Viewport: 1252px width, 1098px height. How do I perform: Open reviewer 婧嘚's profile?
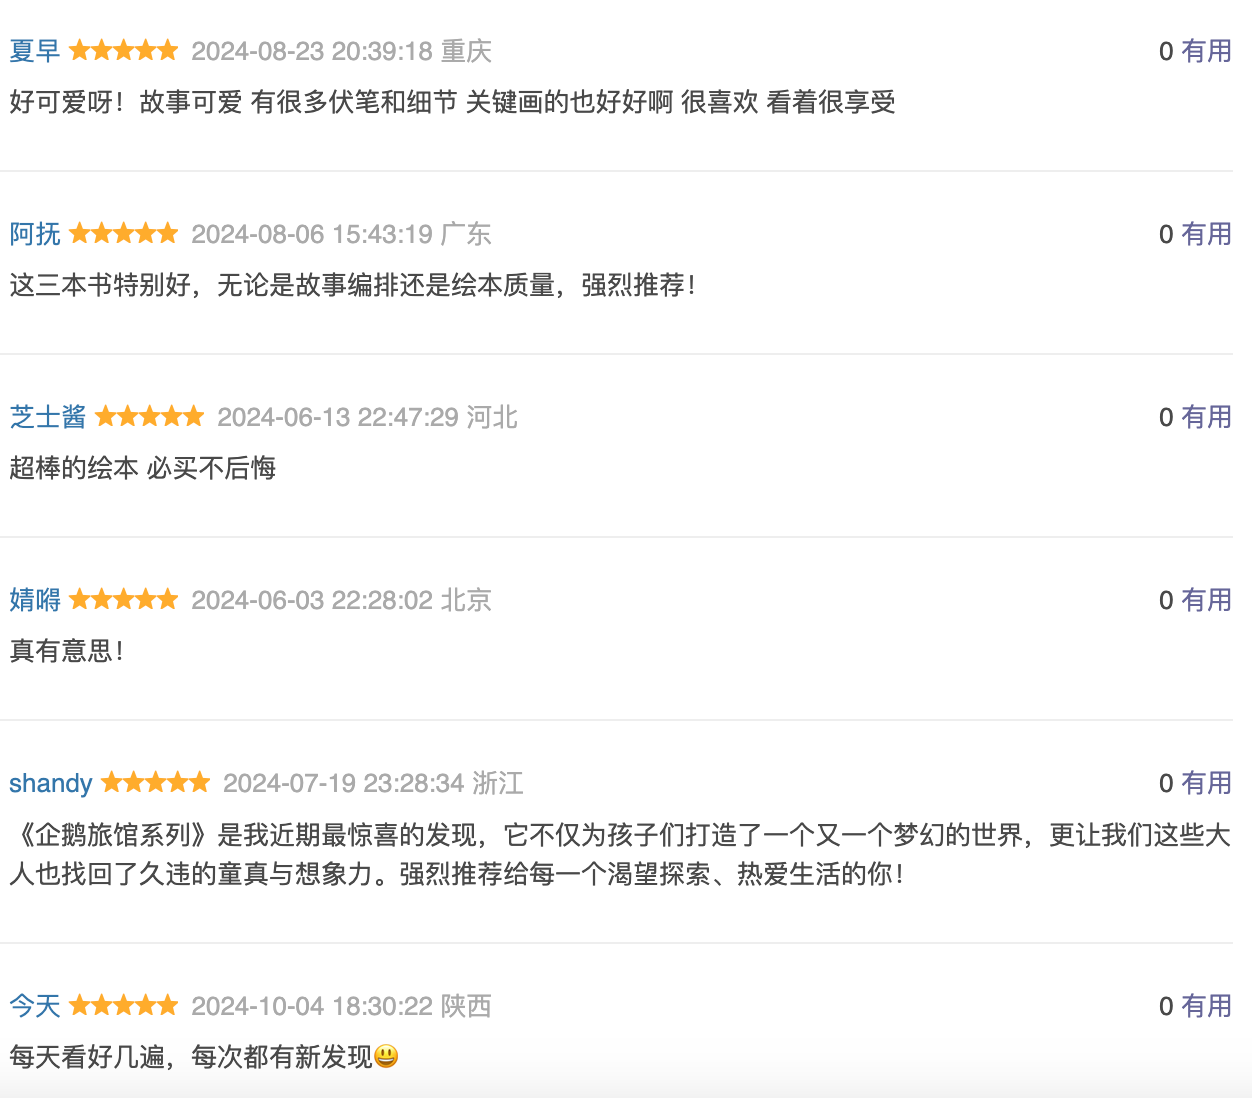click(35, 600)
